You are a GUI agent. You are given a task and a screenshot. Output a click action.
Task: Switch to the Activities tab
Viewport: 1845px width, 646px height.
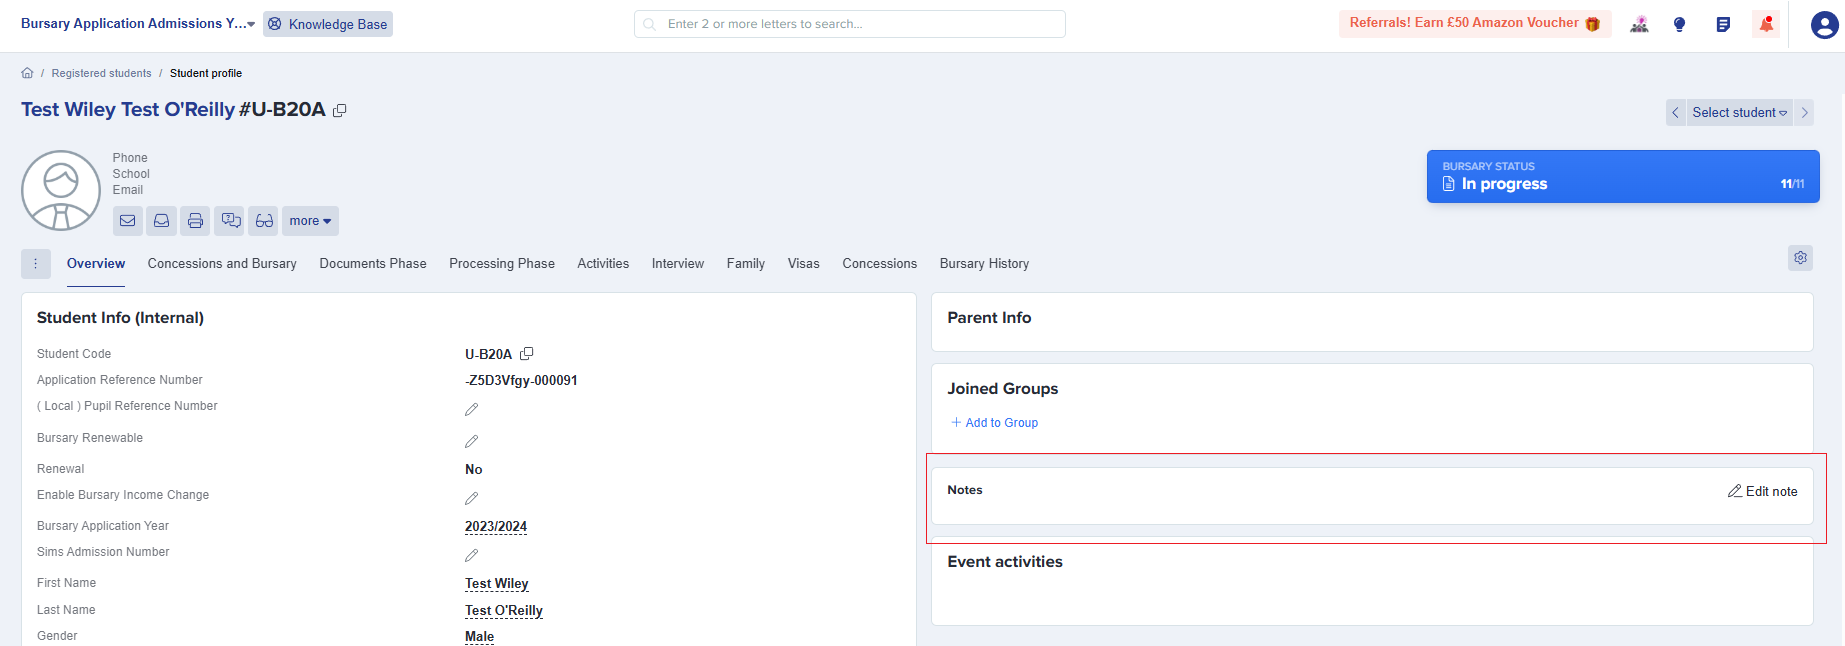coord(603,264)
